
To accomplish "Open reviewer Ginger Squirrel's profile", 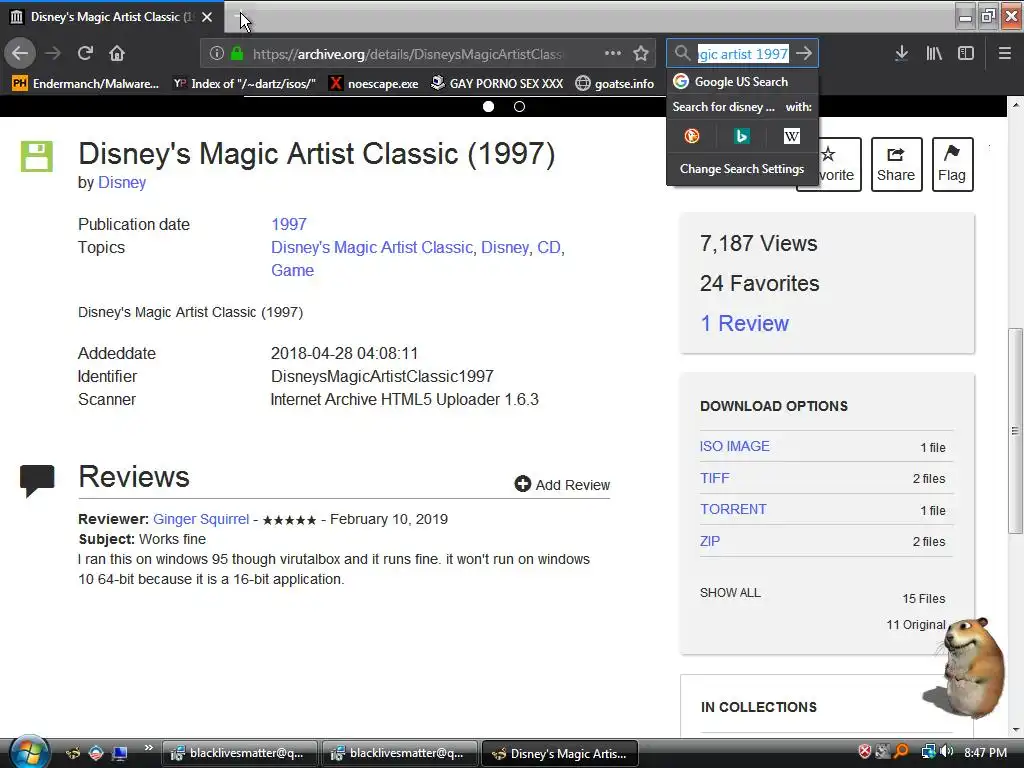I will coord(201,519).
